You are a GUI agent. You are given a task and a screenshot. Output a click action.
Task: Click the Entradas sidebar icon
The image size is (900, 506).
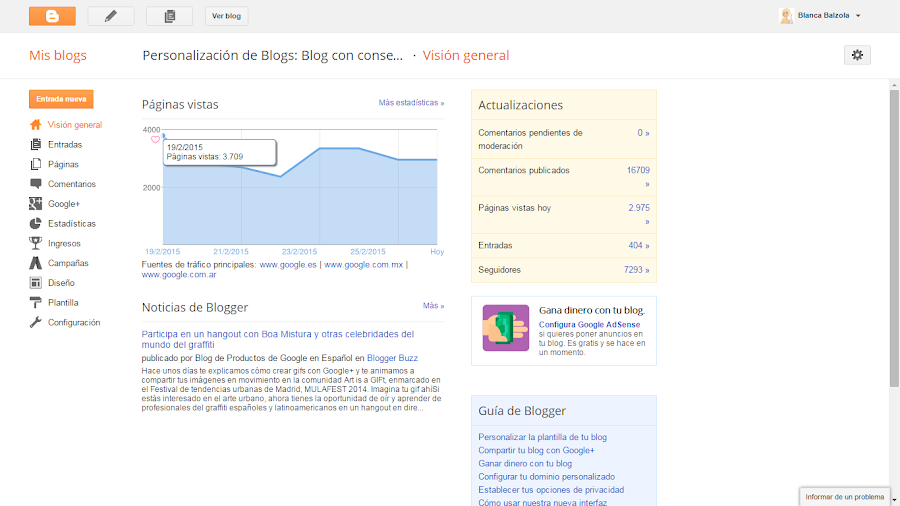(x=36, y=145)
